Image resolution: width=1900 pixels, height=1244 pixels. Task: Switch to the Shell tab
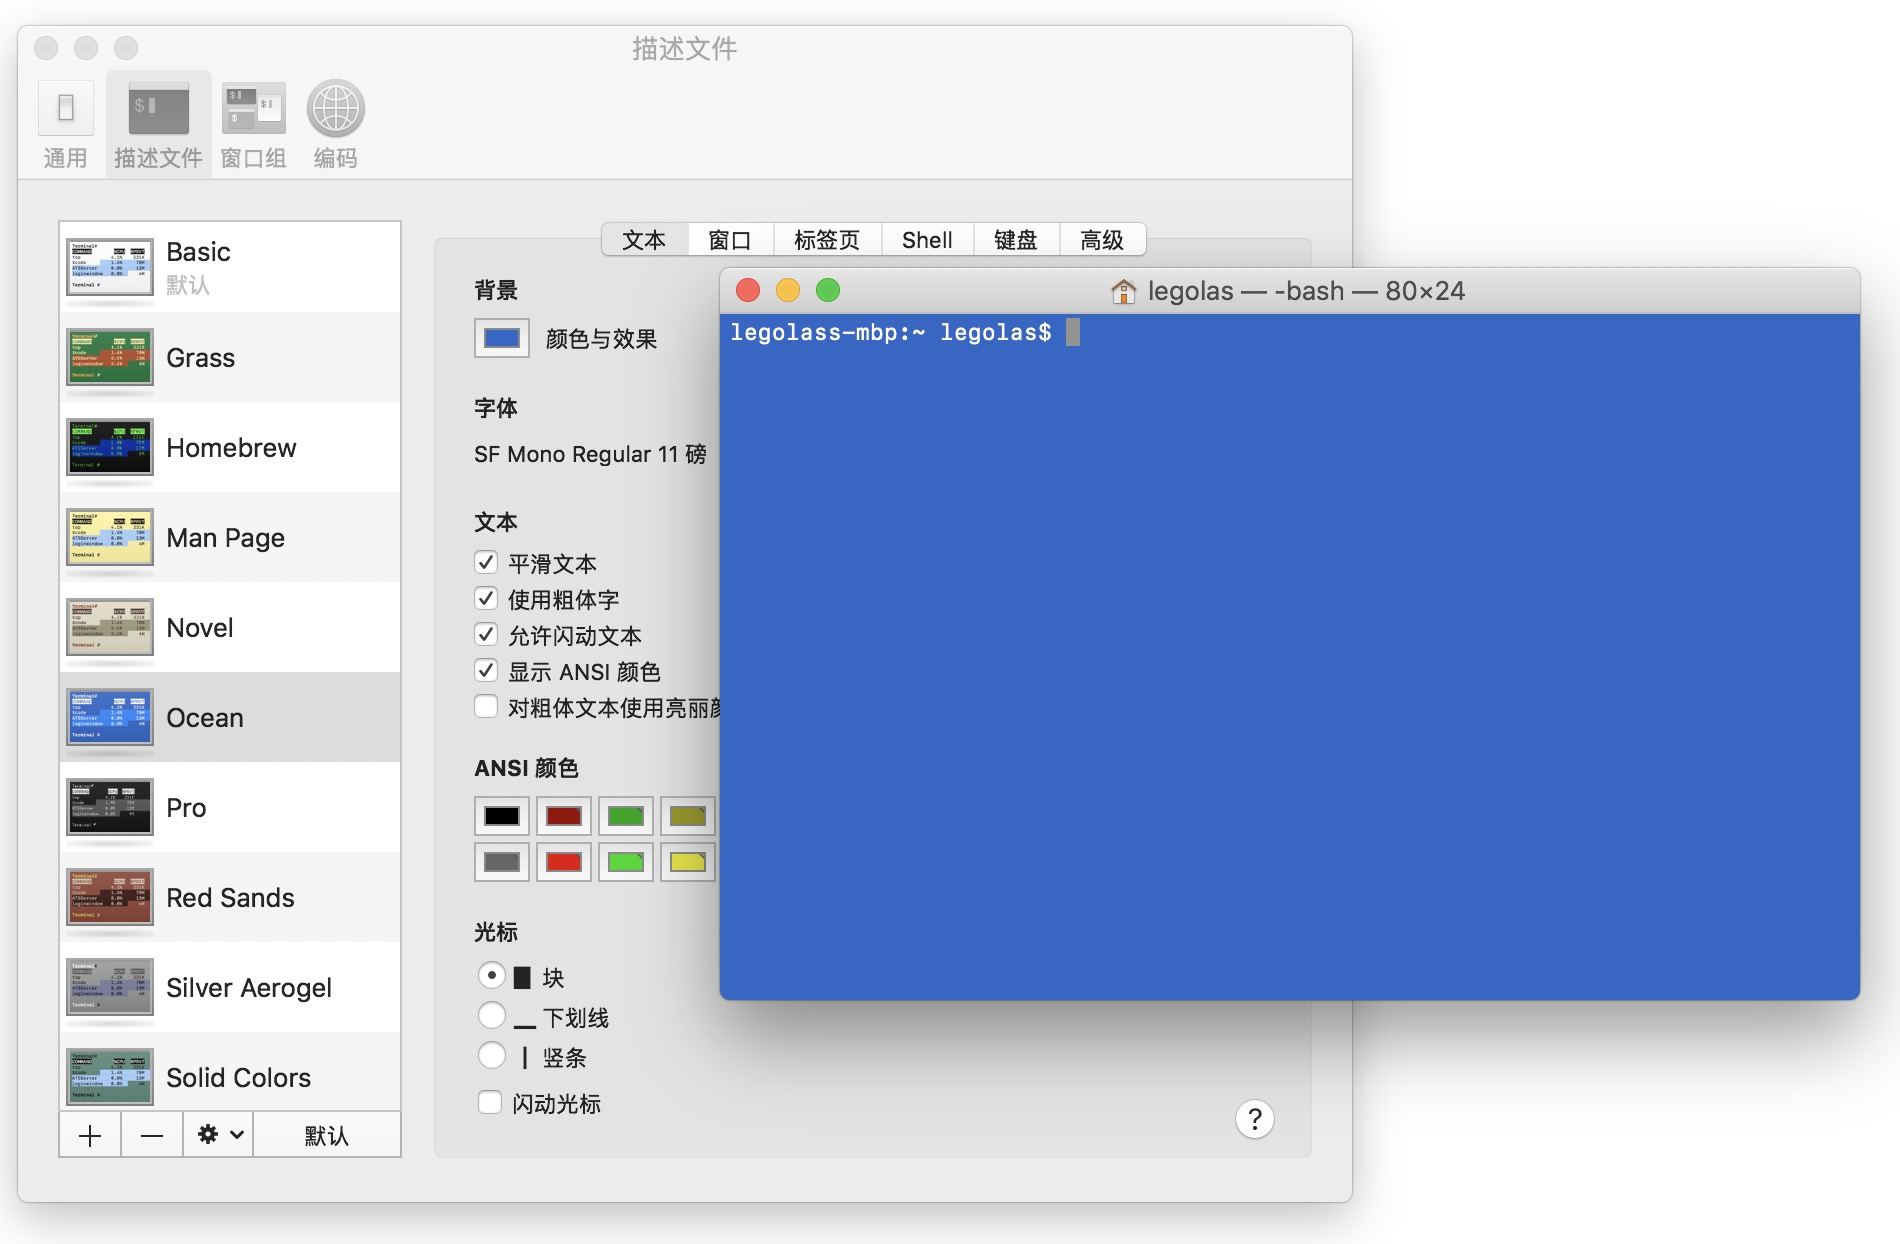click(926, 239)
